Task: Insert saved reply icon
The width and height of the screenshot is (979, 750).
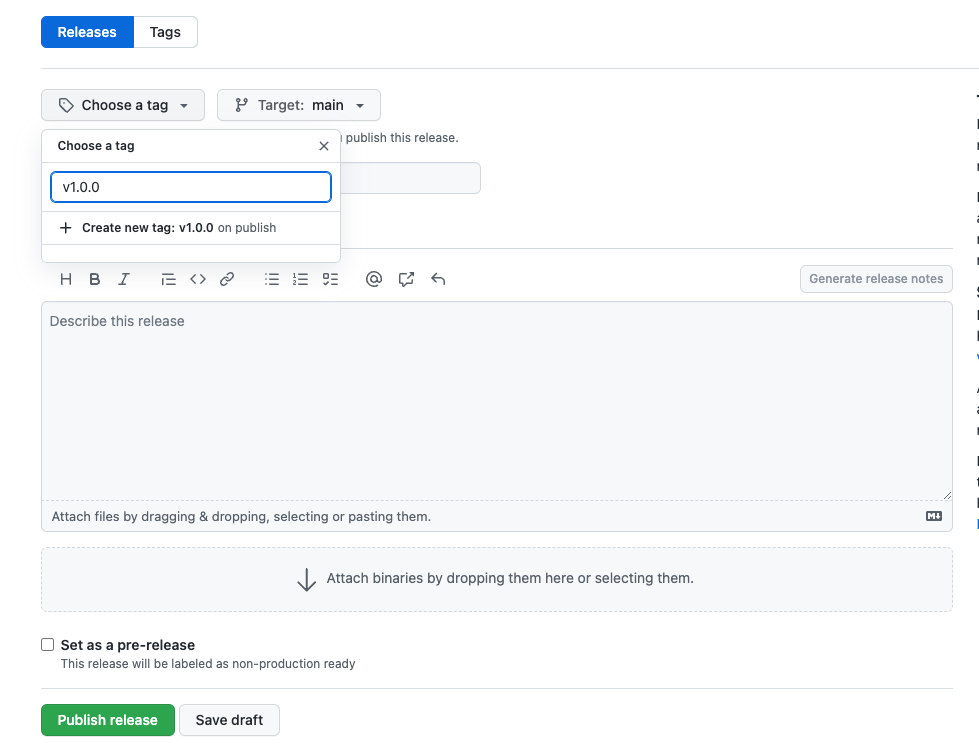Action: [438, 279]
